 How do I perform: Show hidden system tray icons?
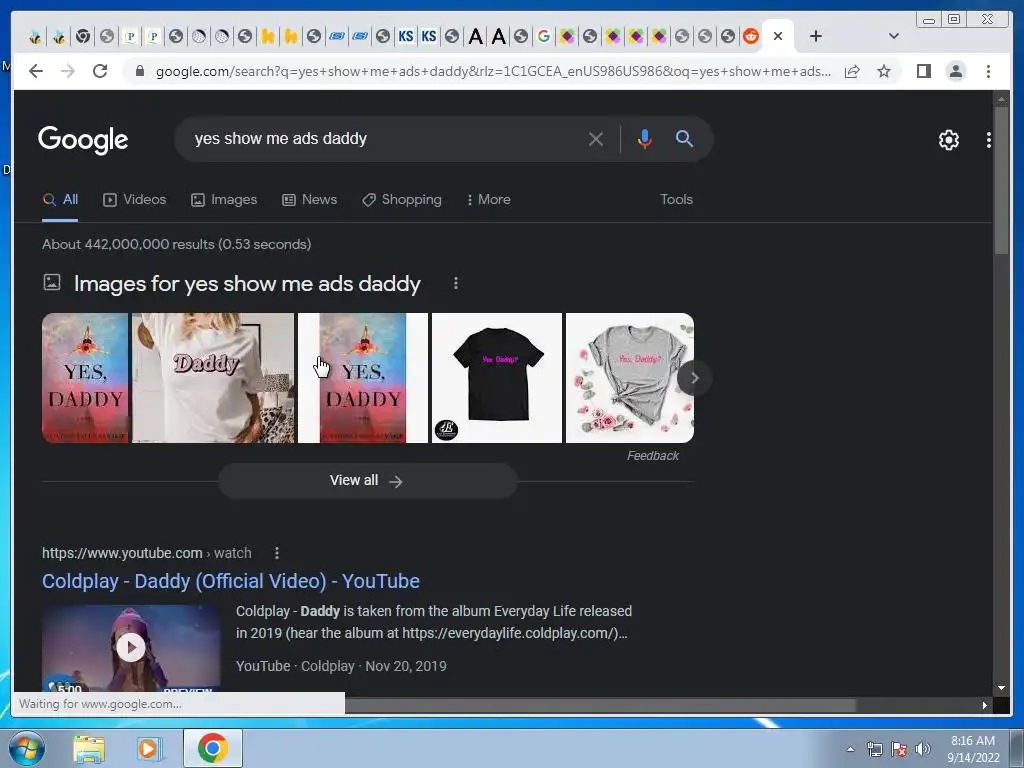(x=850, y=749)
